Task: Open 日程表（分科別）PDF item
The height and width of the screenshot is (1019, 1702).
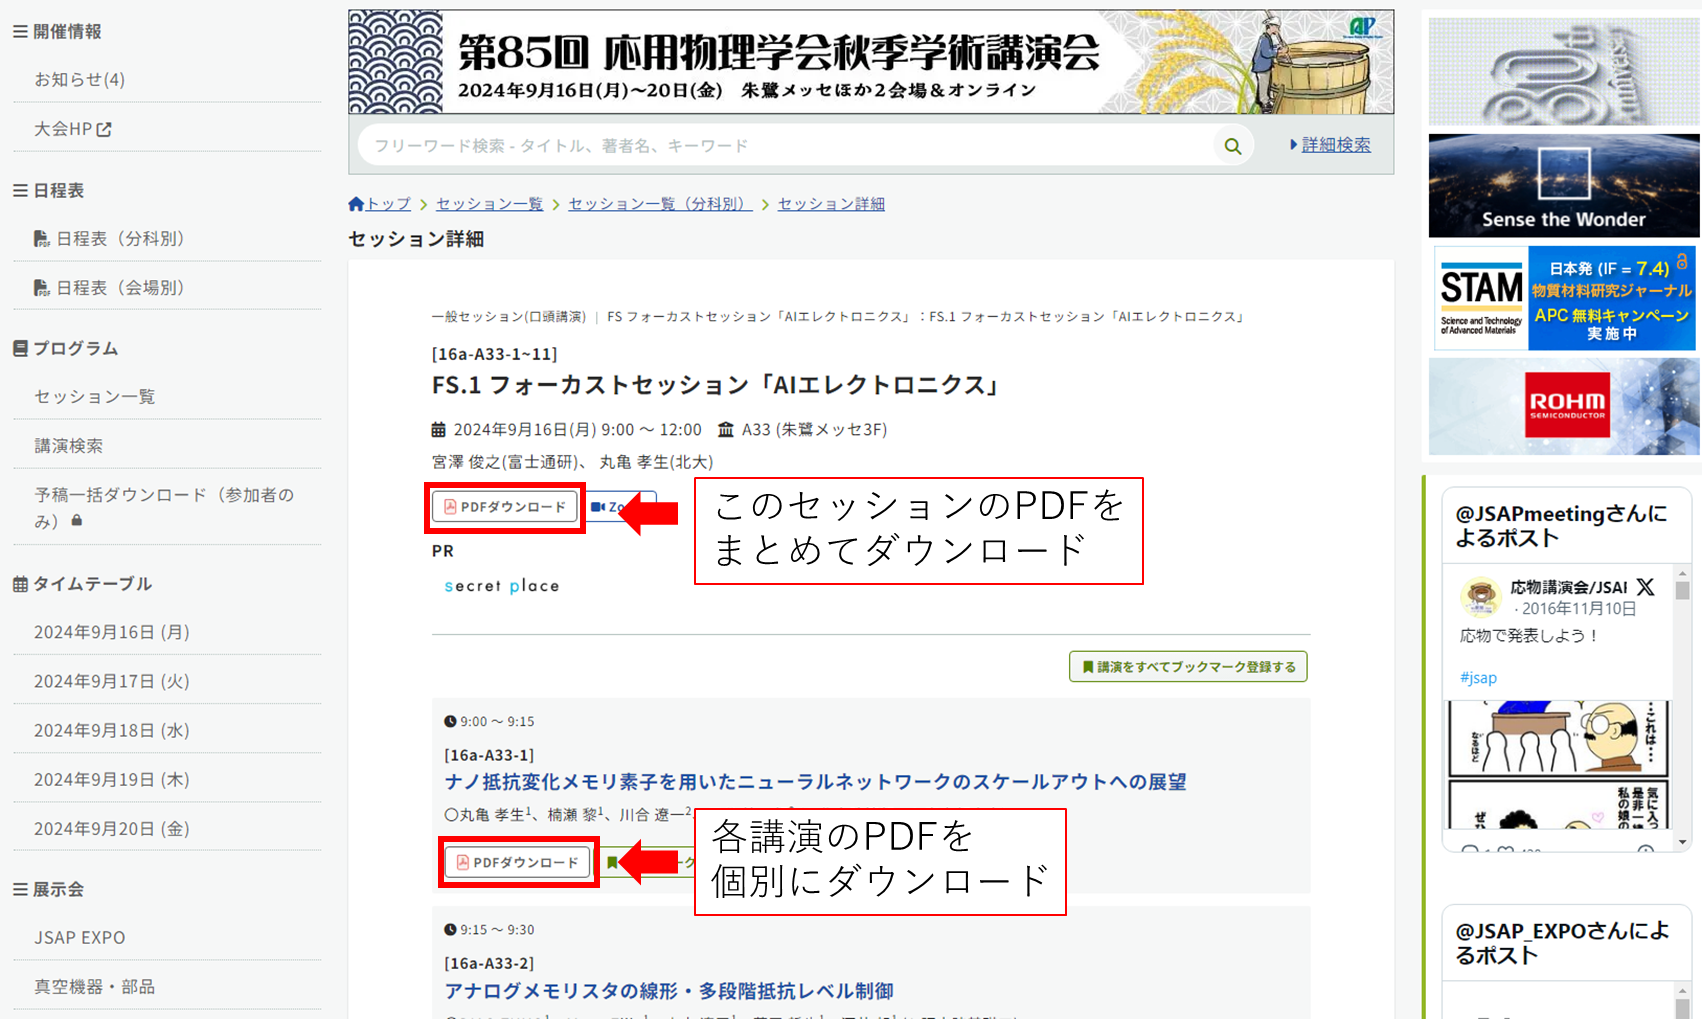Action: pyautogui.click(x=108, y=238)
